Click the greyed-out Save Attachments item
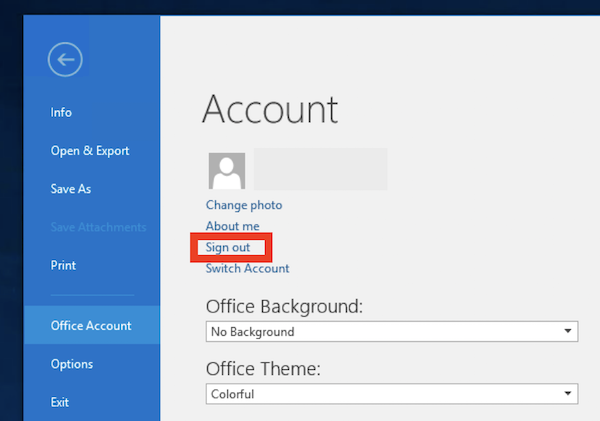The image size is (600, 421). (98, 227)
